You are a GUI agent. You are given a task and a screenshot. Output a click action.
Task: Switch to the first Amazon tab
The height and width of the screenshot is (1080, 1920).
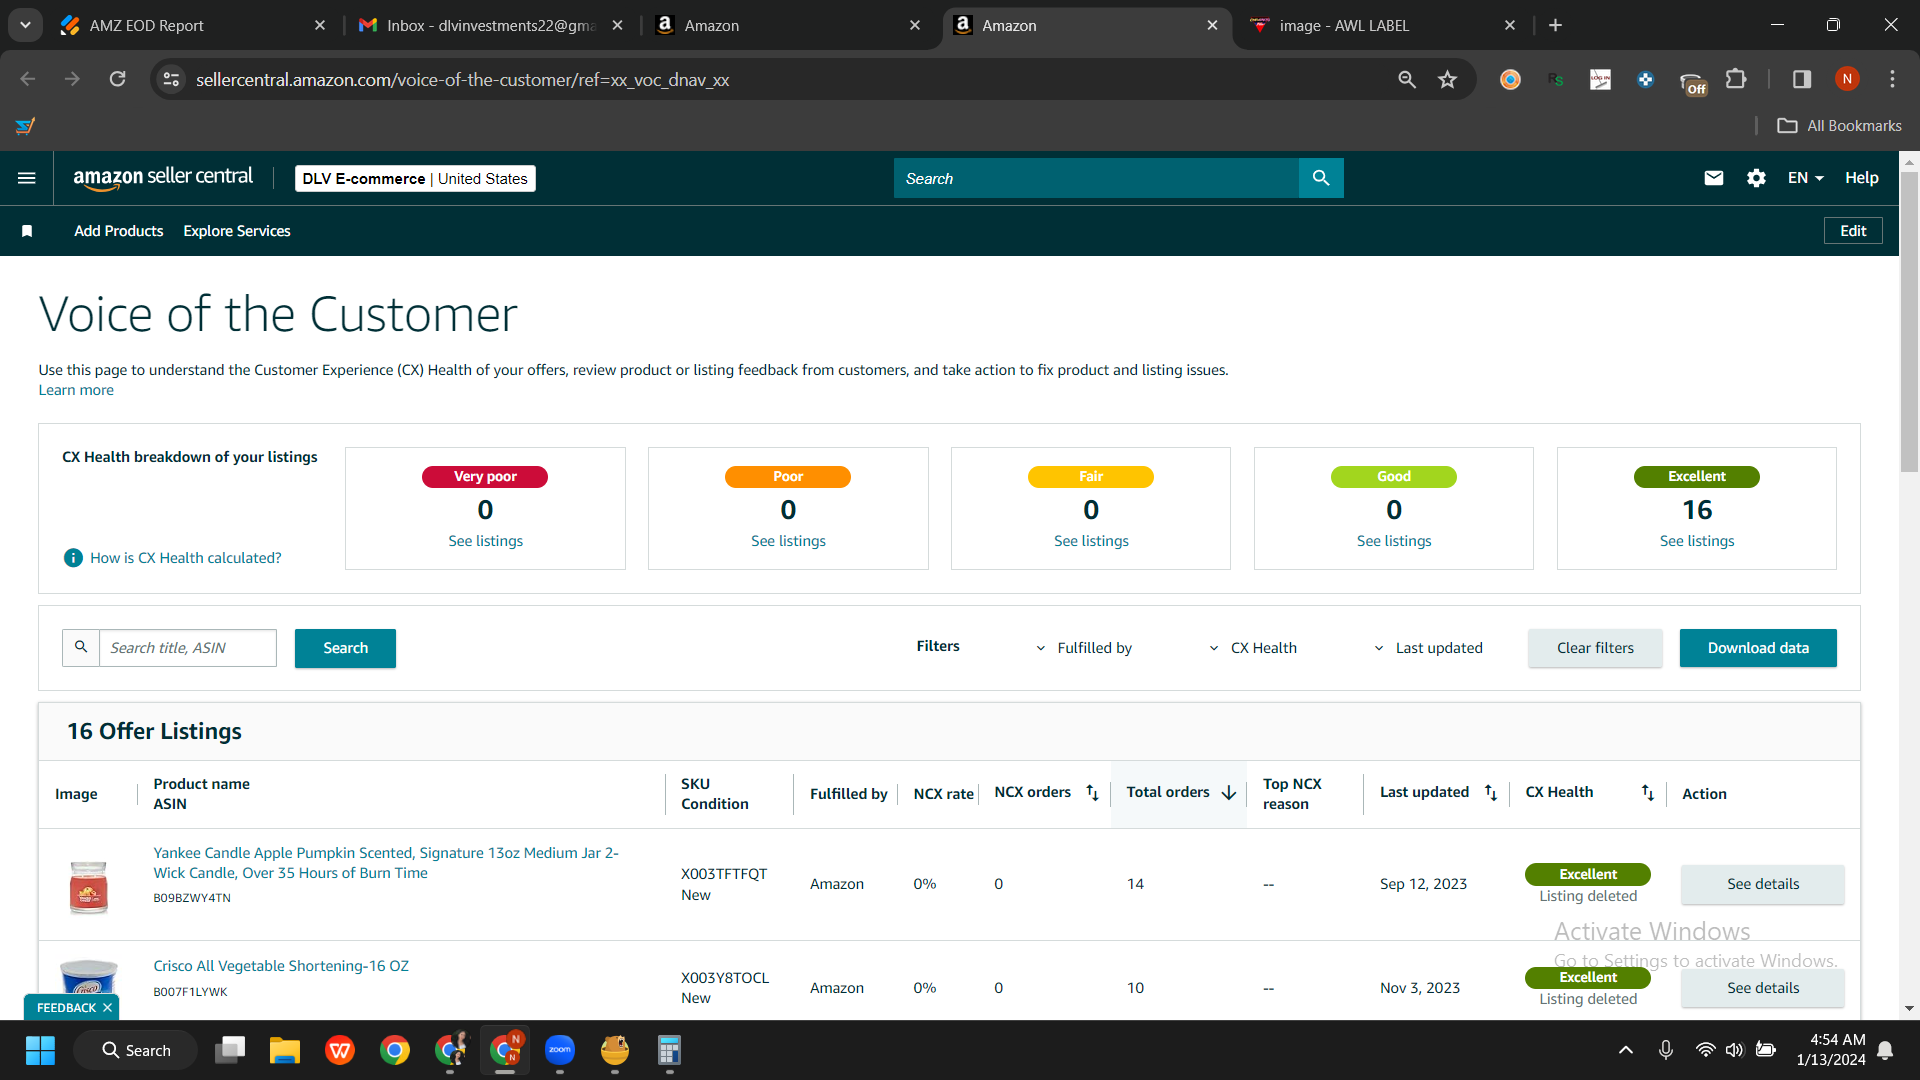788,25
